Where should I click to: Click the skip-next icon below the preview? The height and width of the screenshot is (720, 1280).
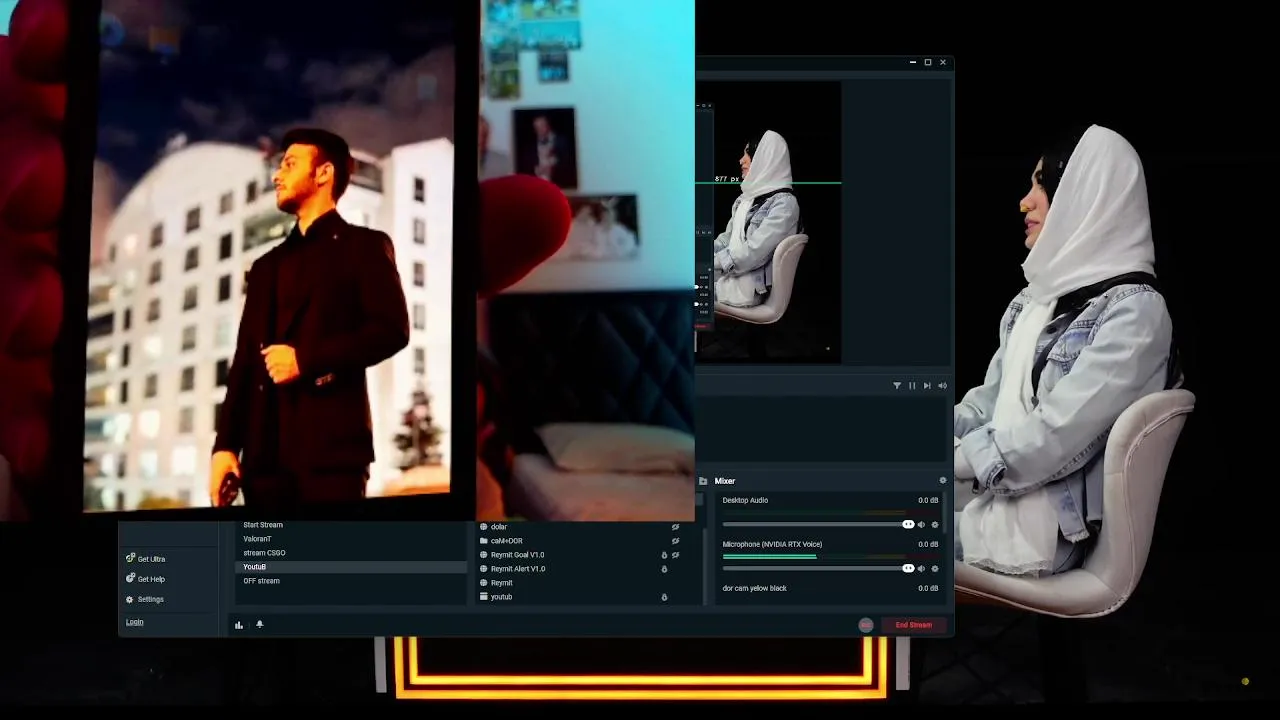[927, 385]
